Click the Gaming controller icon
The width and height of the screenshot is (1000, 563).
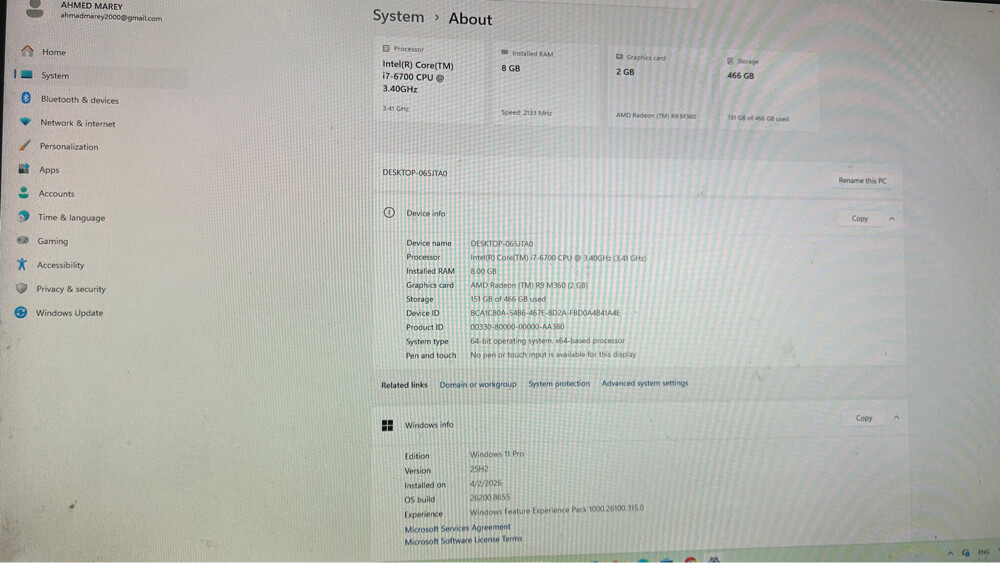tap(23, 240)
